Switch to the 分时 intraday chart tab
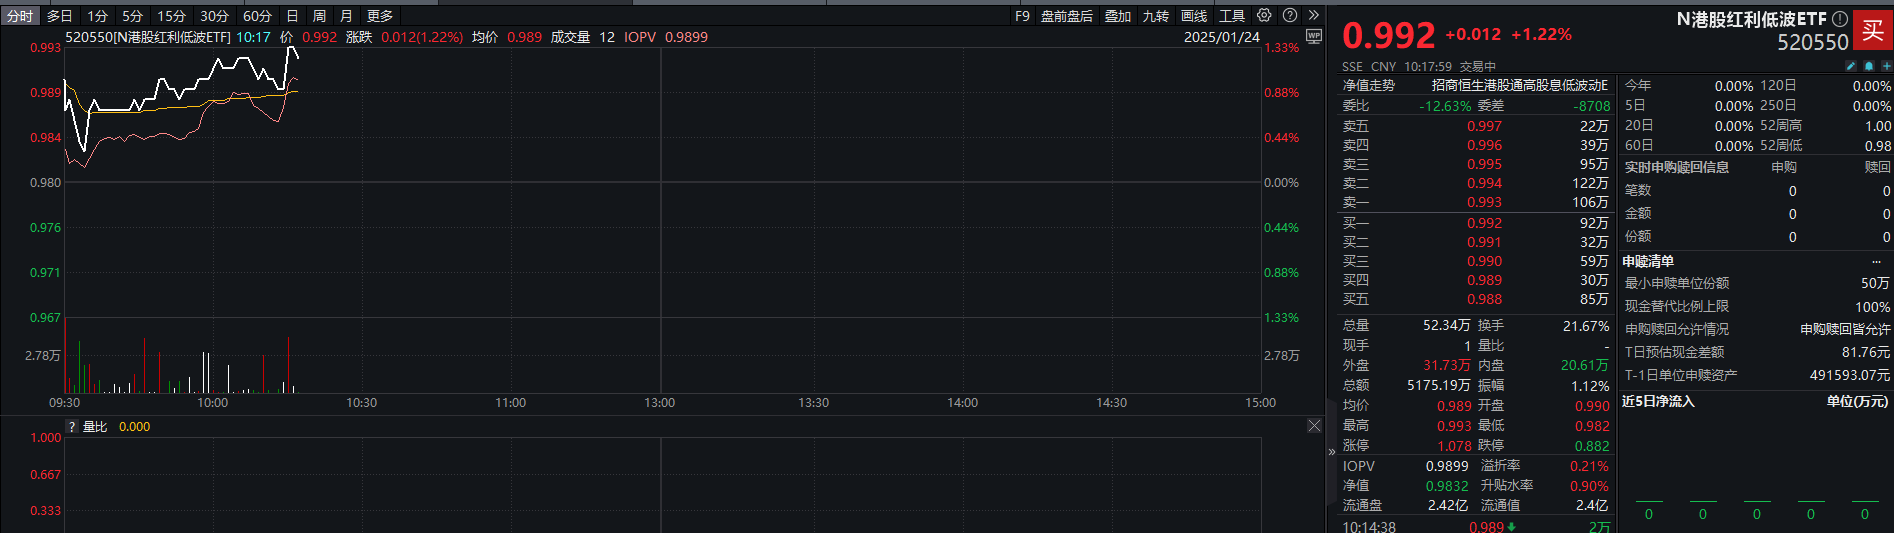 pyautogui.click(x=20, y=16)
